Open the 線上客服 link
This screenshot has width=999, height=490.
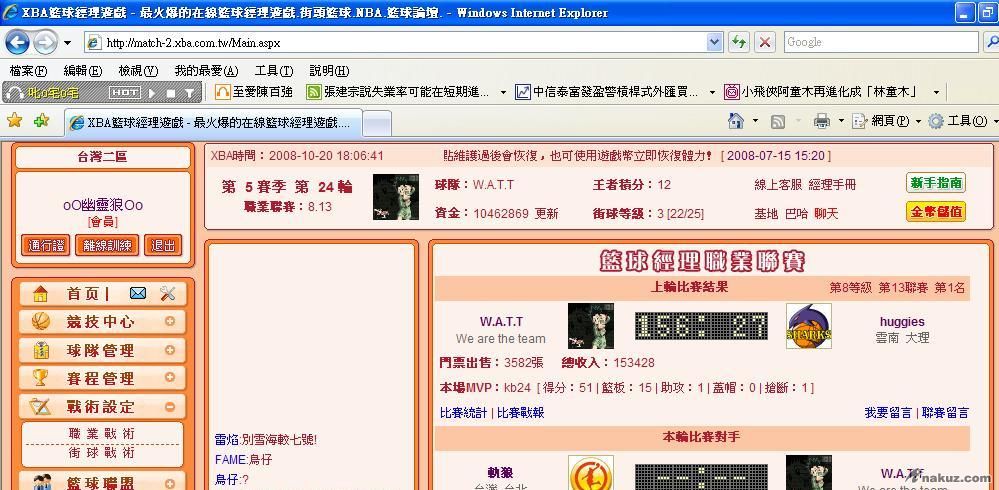pos(778,185)
